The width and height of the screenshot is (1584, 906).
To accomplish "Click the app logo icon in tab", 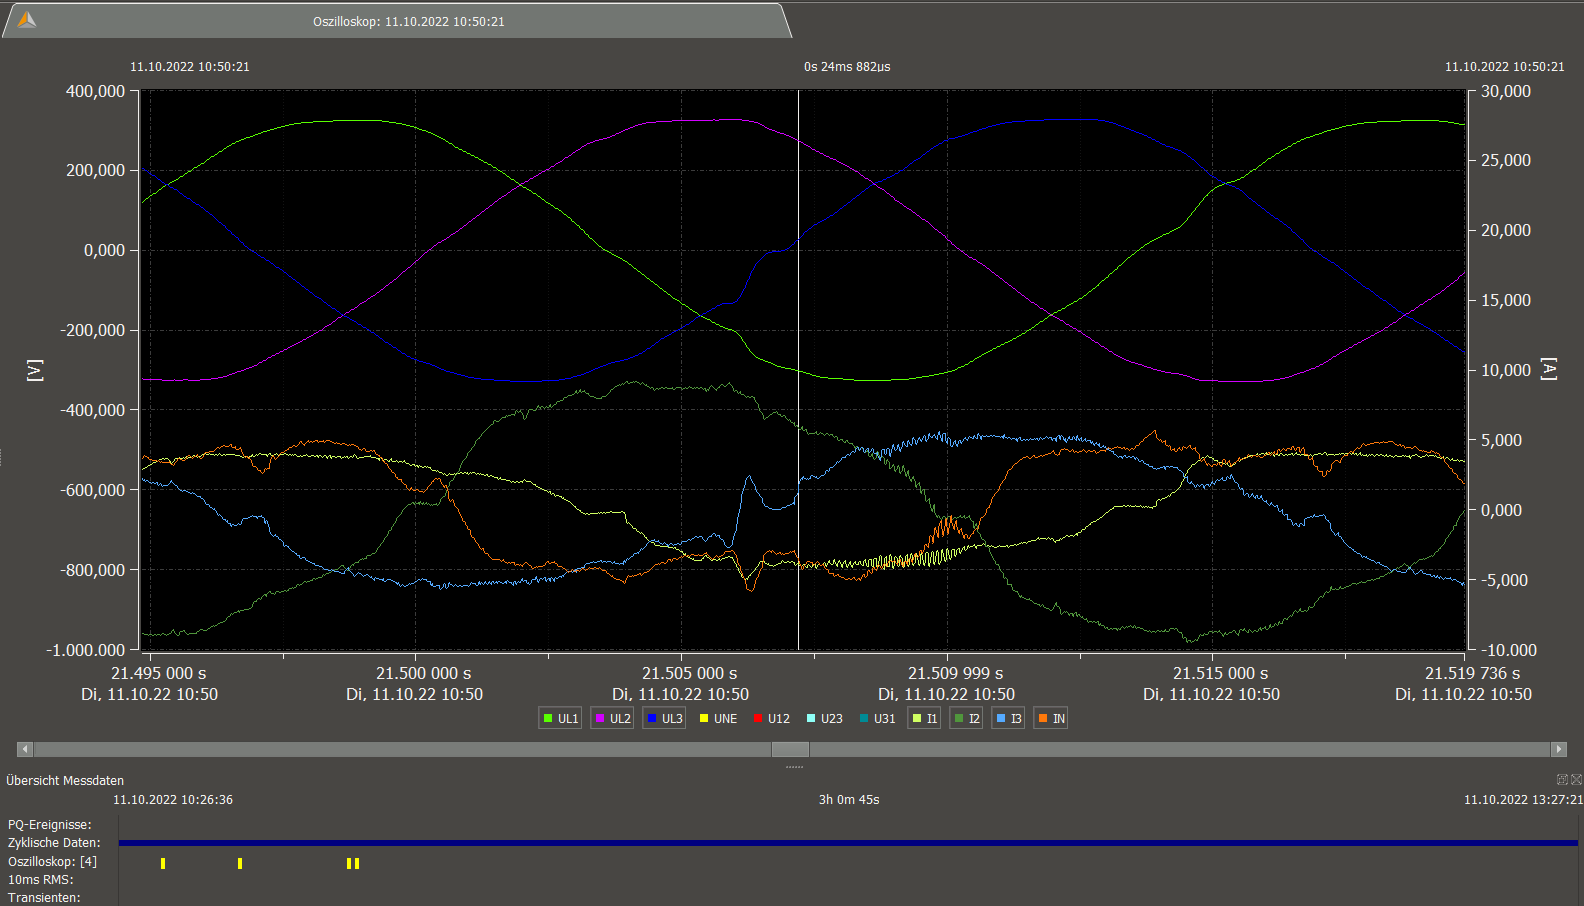I will (x=27, y=20).
